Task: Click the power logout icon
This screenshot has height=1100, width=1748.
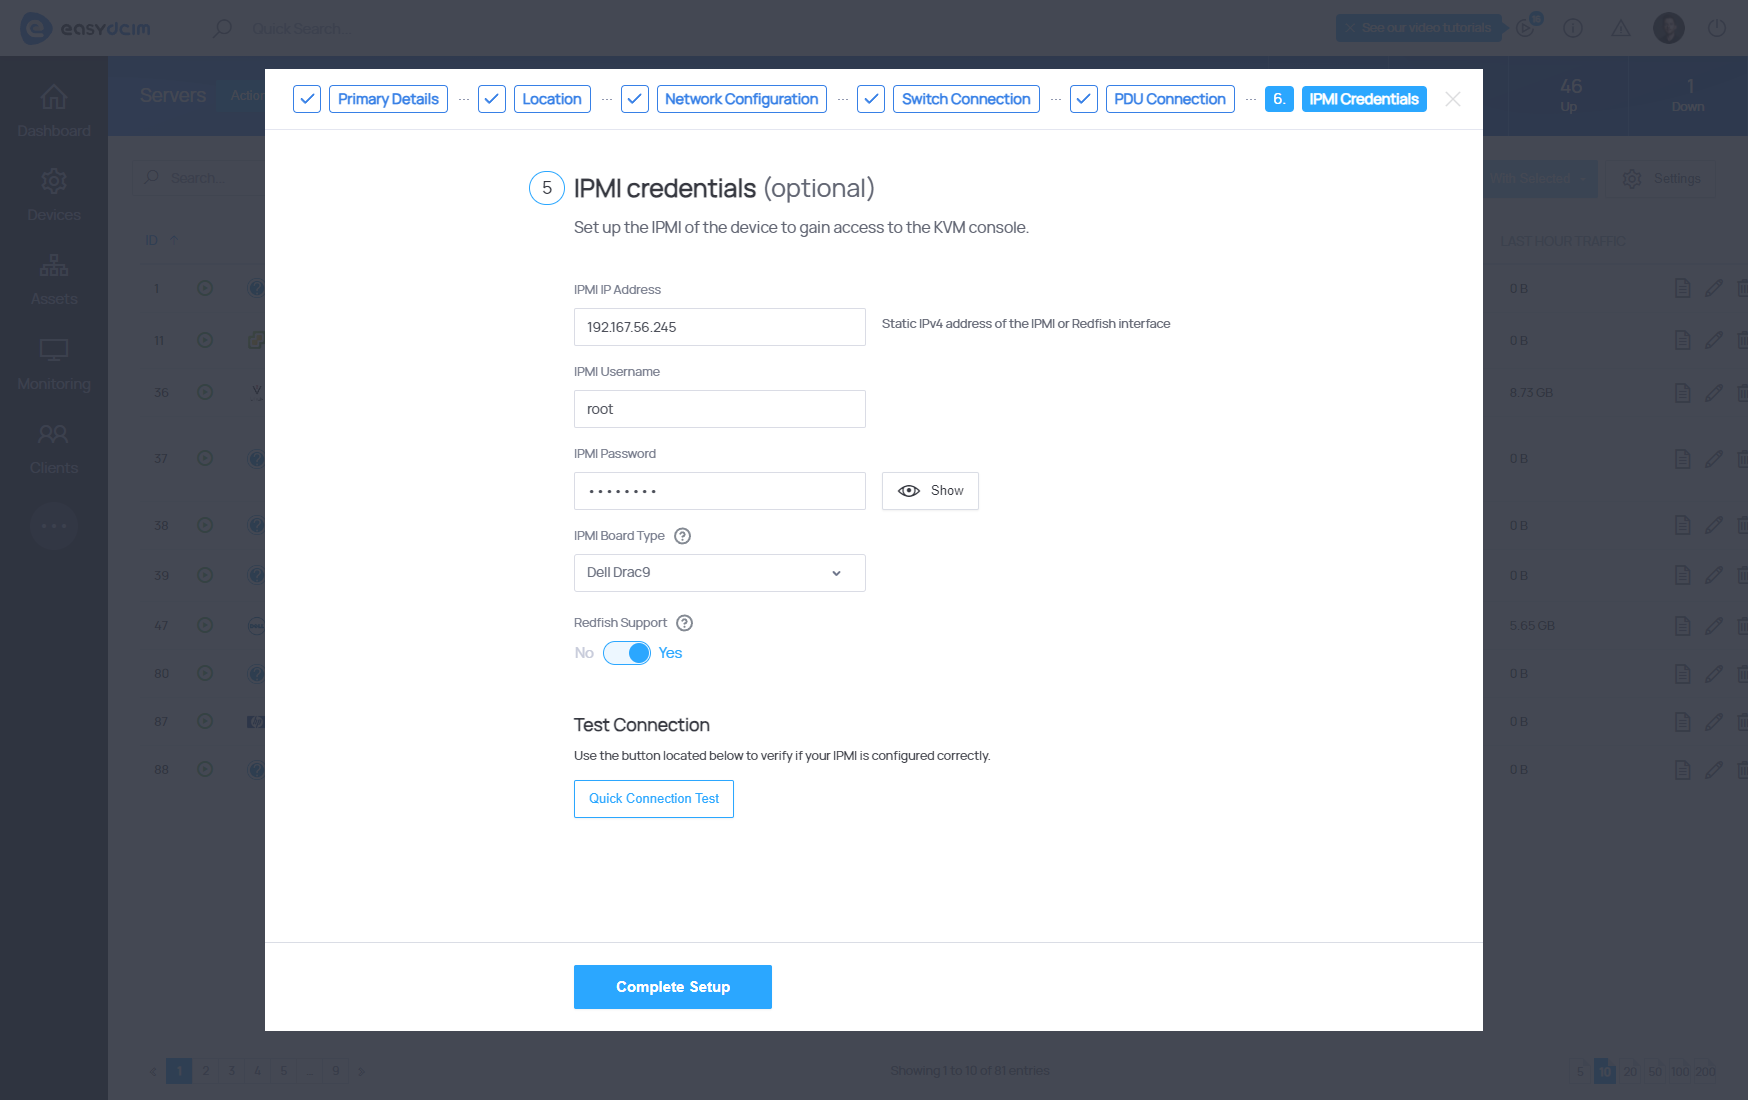Action: (x=1717, y=28)
